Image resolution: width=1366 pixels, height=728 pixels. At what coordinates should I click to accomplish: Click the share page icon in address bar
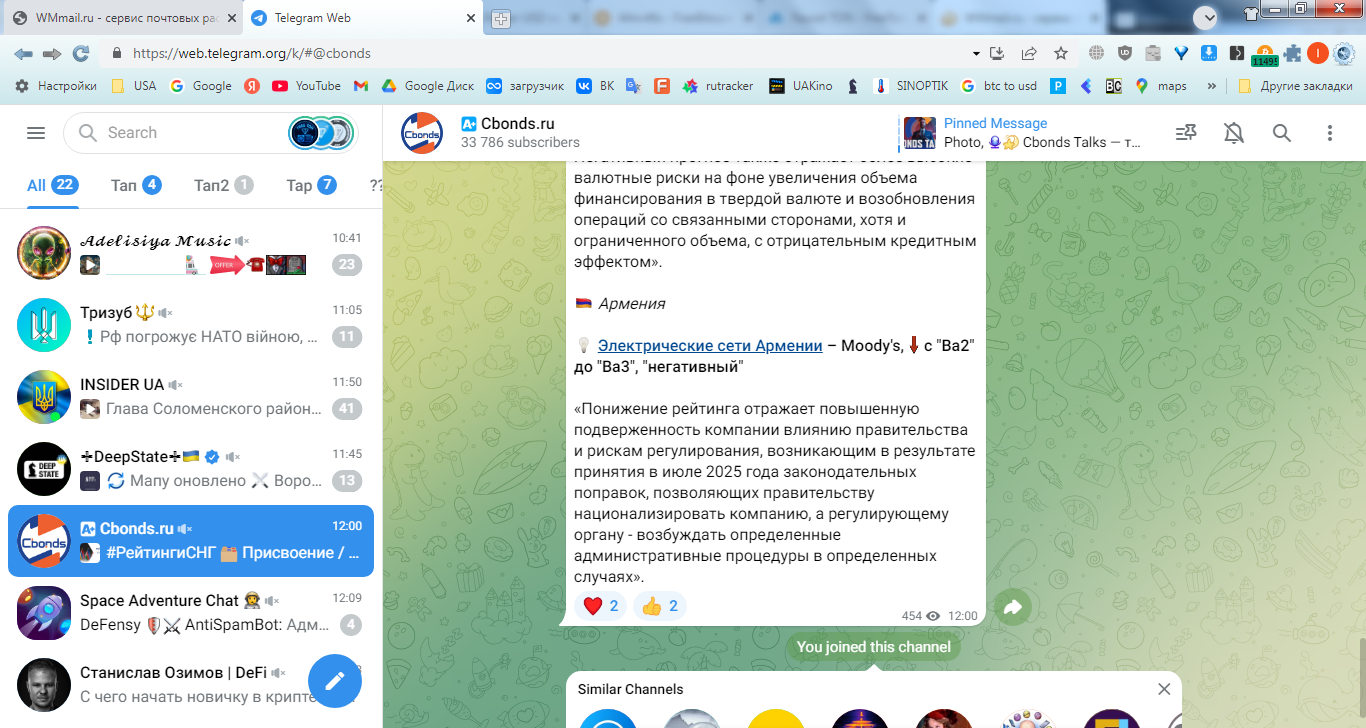pos(1029,53)
